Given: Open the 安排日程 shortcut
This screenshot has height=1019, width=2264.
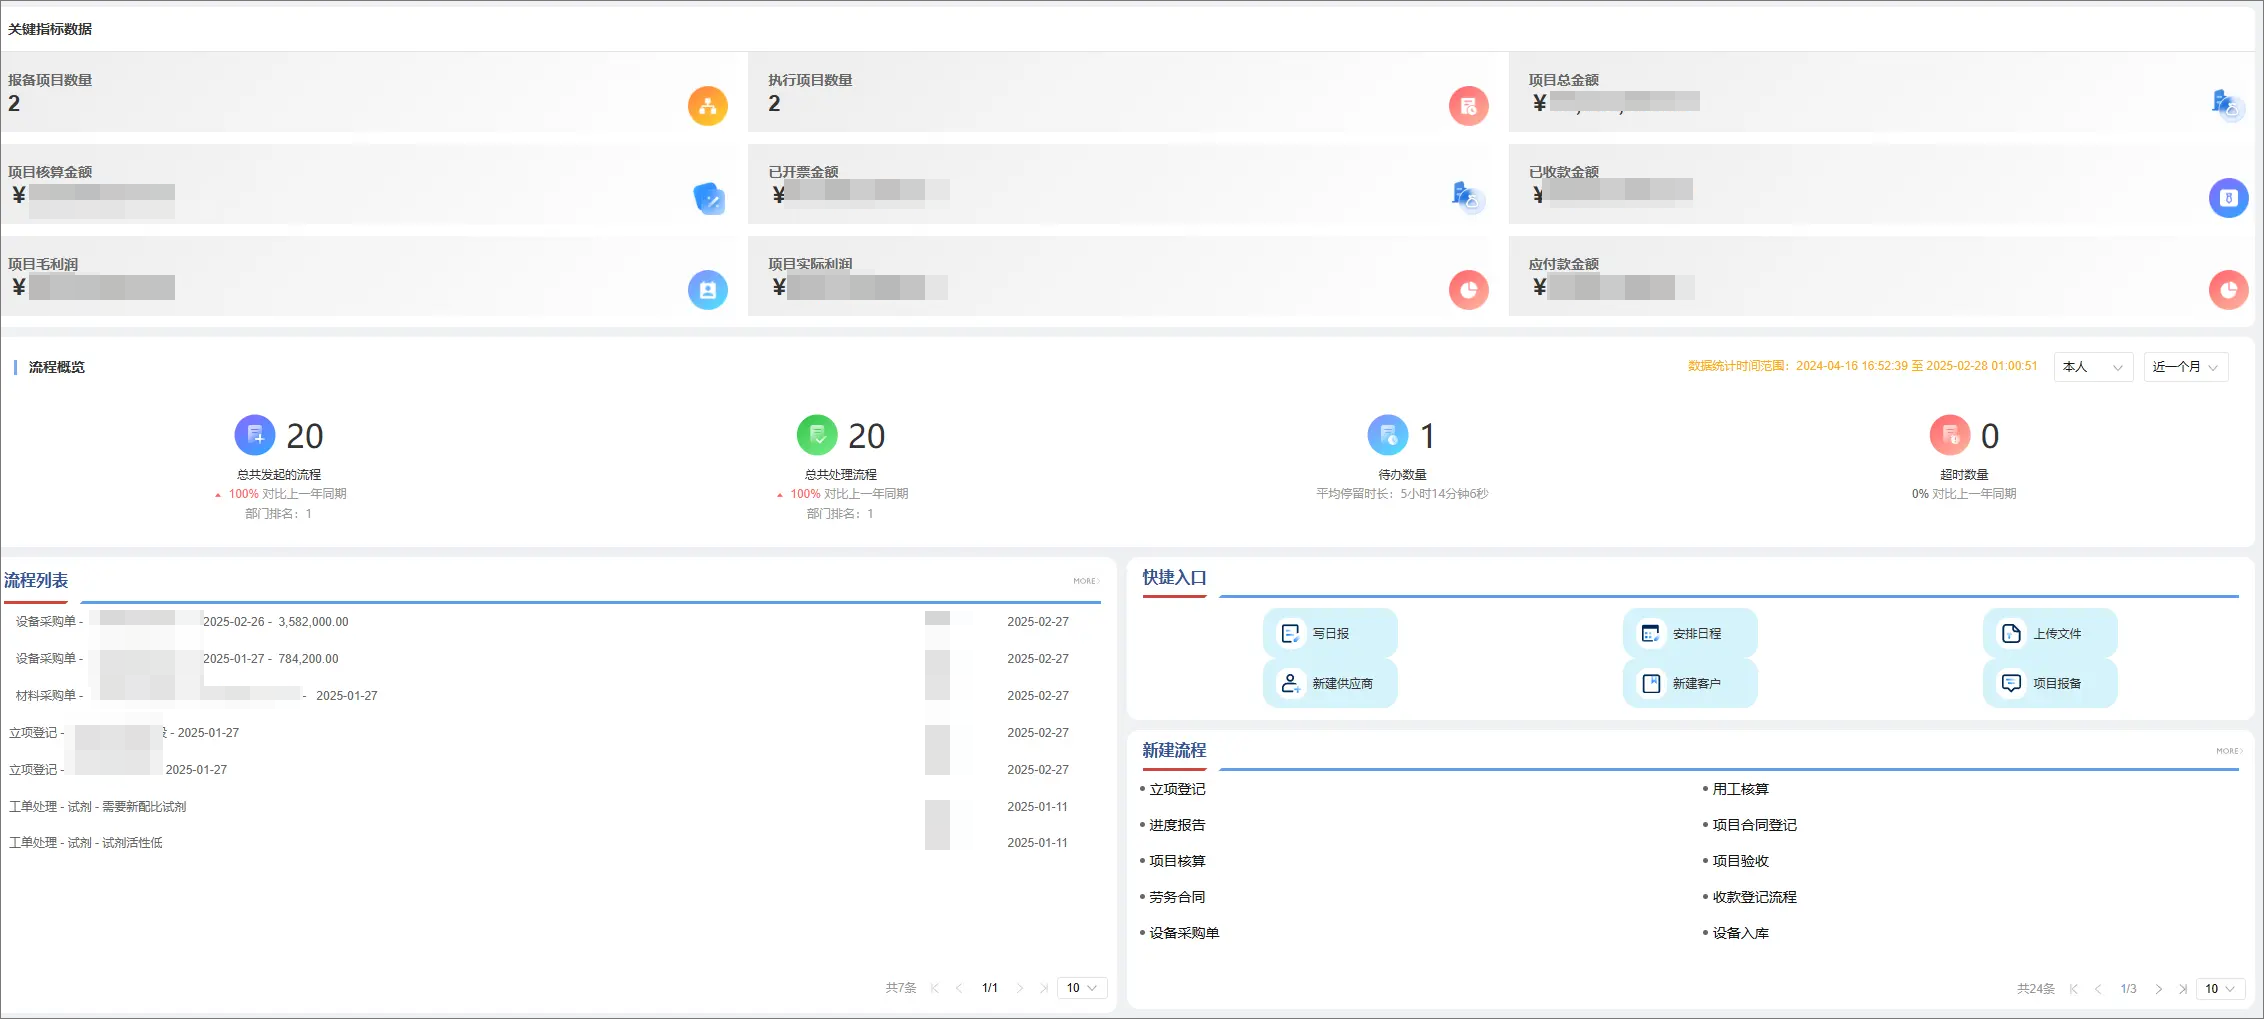Looking at the screenshot, I should pyautogui.click(x=1690, y=633).
